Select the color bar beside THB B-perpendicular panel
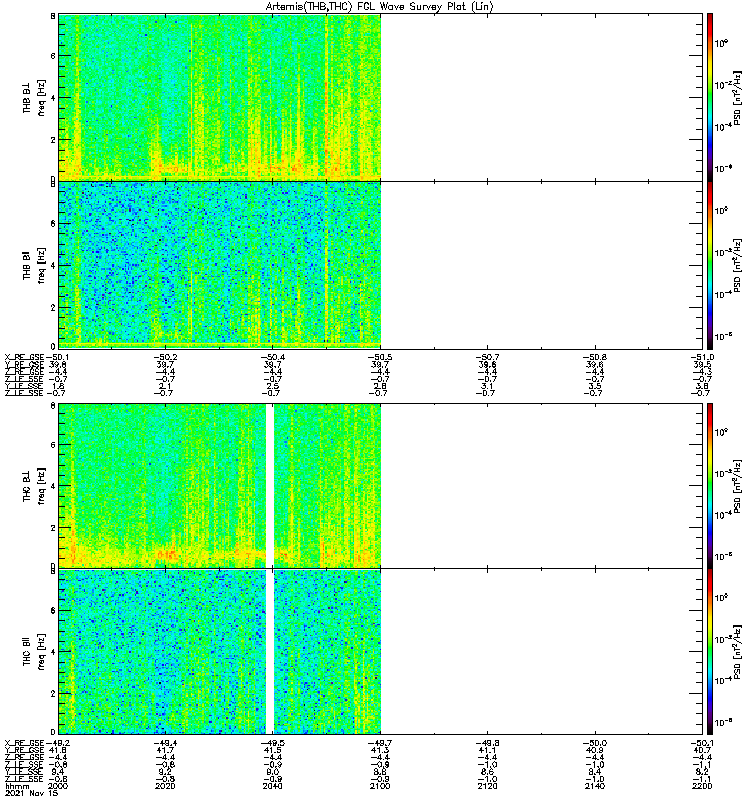 pyautogui.click(x=710, y=97)
